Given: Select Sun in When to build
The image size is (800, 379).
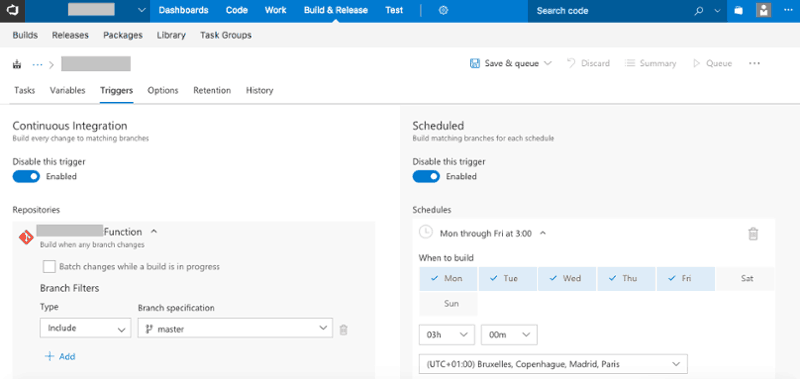Looking at the screenshot, I should tap(448, 304).
